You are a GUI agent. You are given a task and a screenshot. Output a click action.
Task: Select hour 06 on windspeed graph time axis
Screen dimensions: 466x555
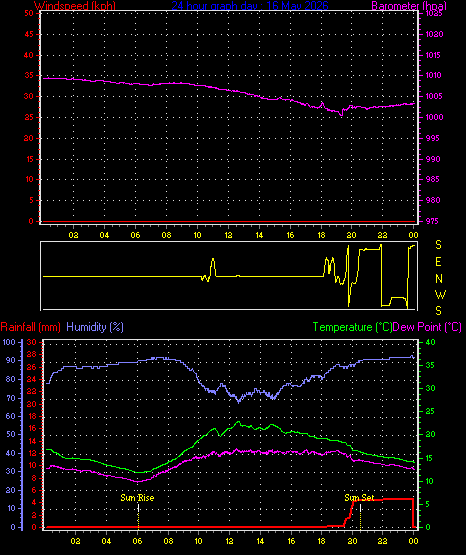pos(135,235)
